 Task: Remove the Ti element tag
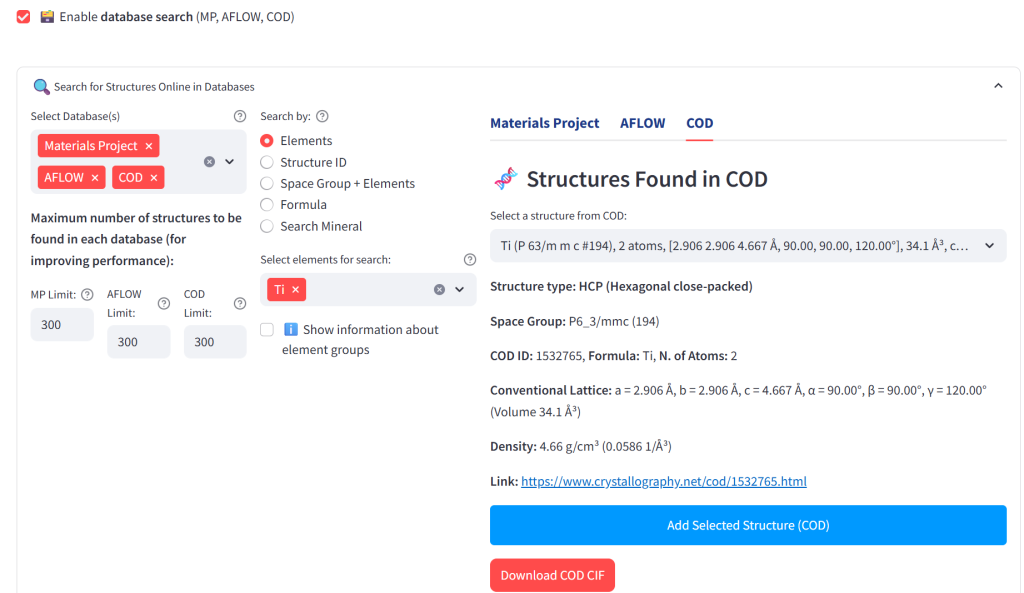(x=295, y=289)
